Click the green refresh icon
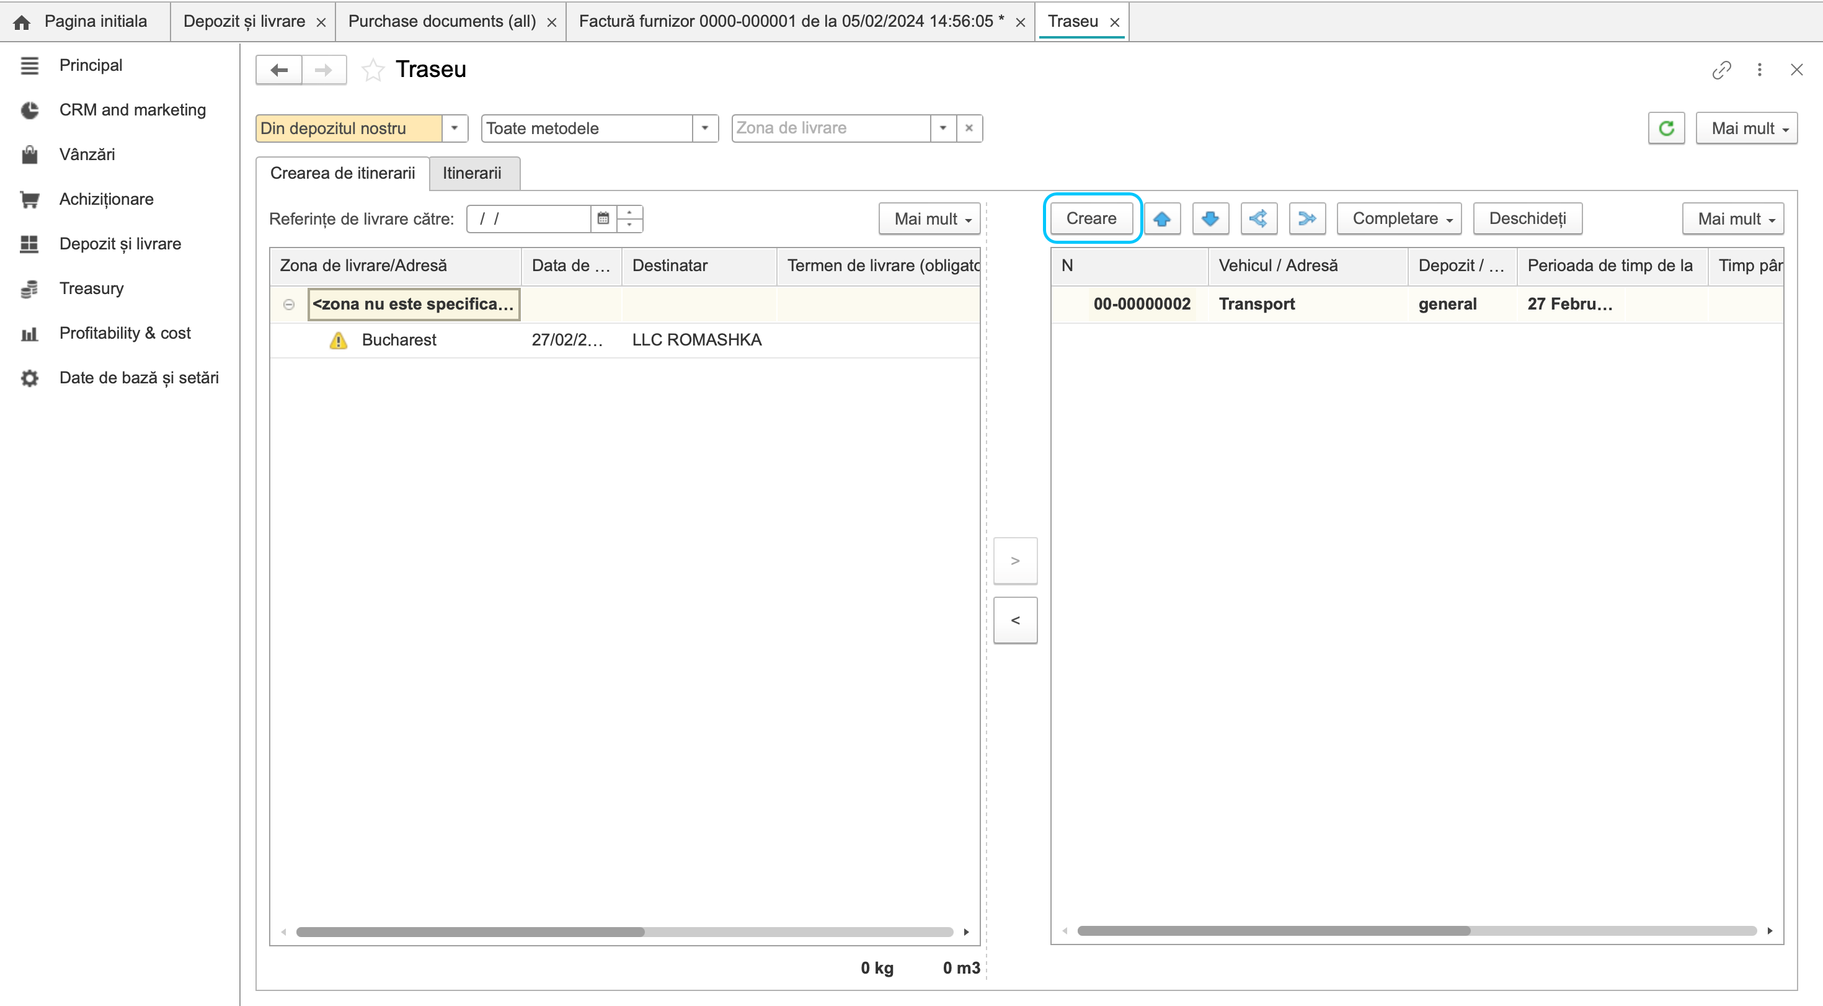 (x=1667, y=128)
